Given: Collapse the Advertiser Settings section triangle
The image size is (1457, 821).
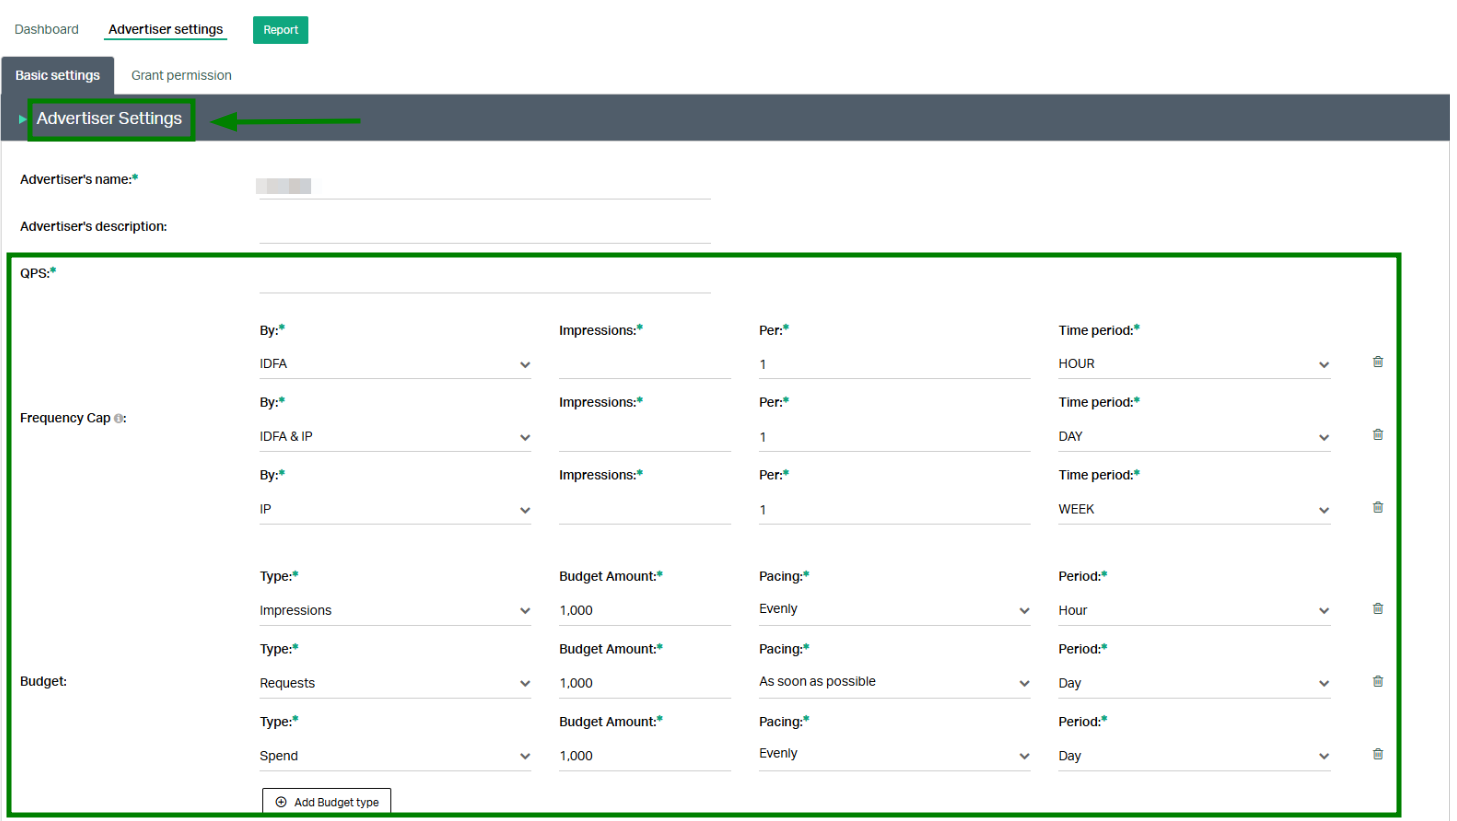Looking at the screenshot, I should (22, 119).
